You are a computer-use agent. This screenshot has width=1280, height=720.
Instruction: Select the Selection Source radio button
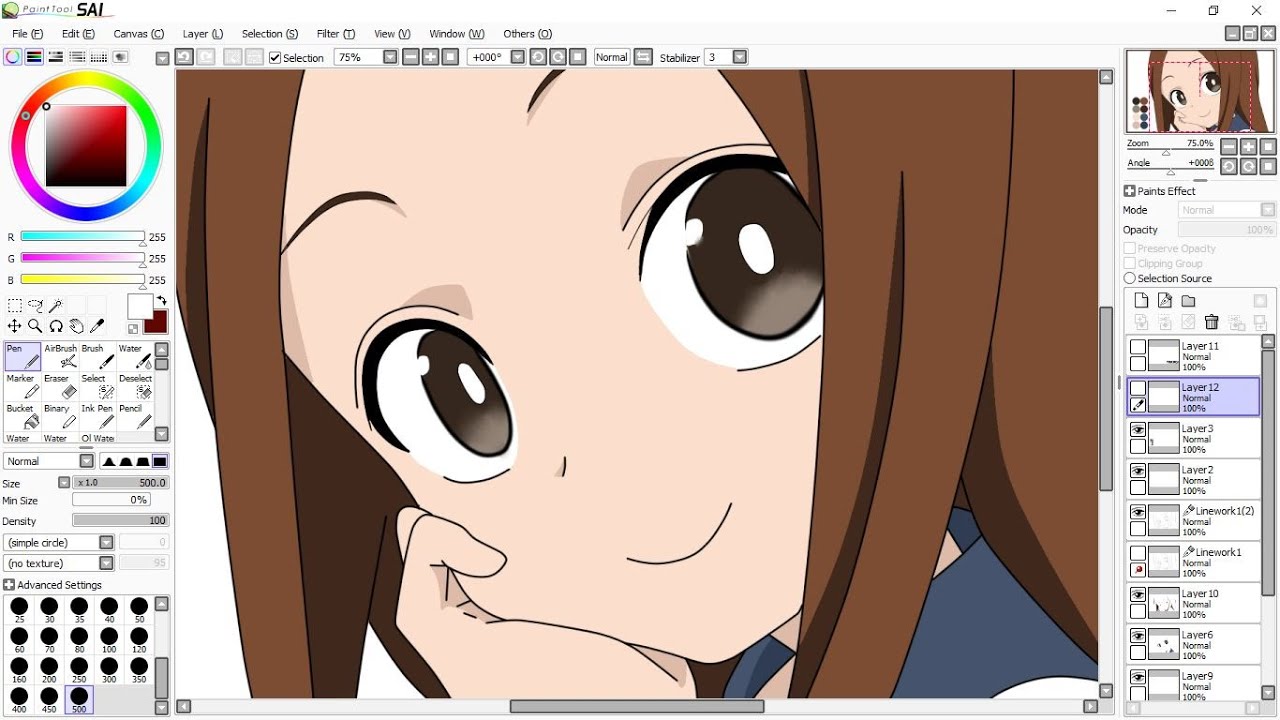pyautogui.click(x=1130, y=278)
